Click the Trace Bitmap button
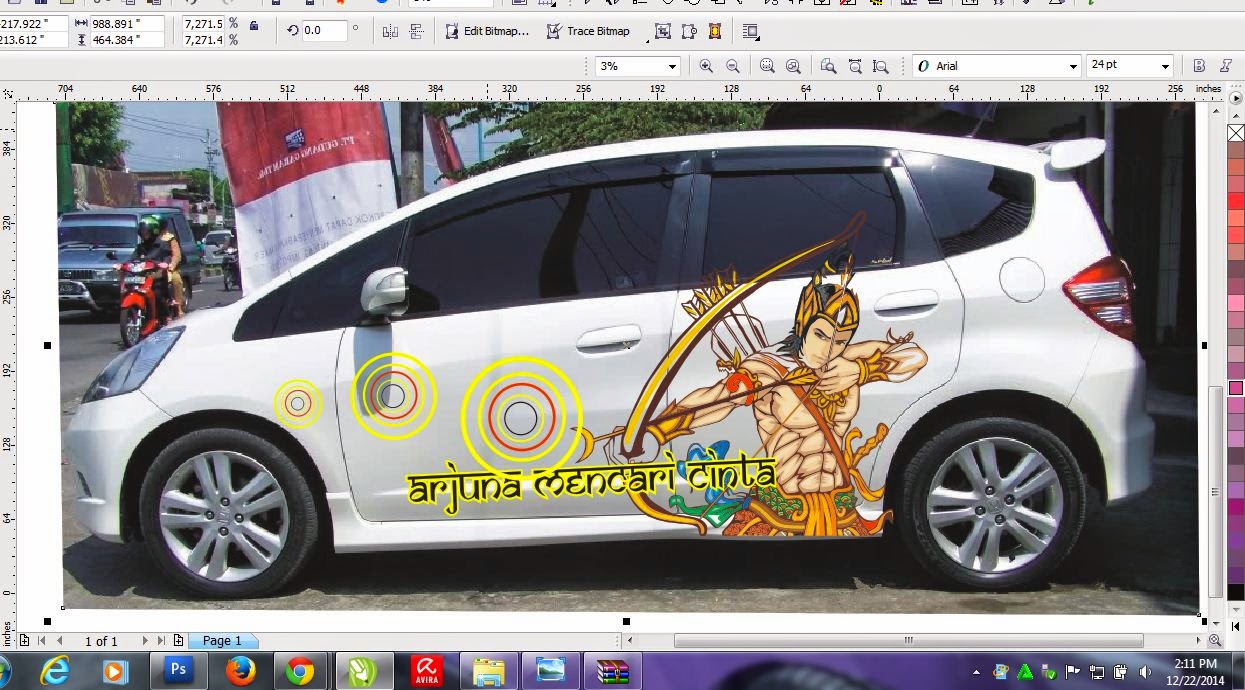Image resolution: width=1245 pixels, height=690 pixels. coord(588,31)
